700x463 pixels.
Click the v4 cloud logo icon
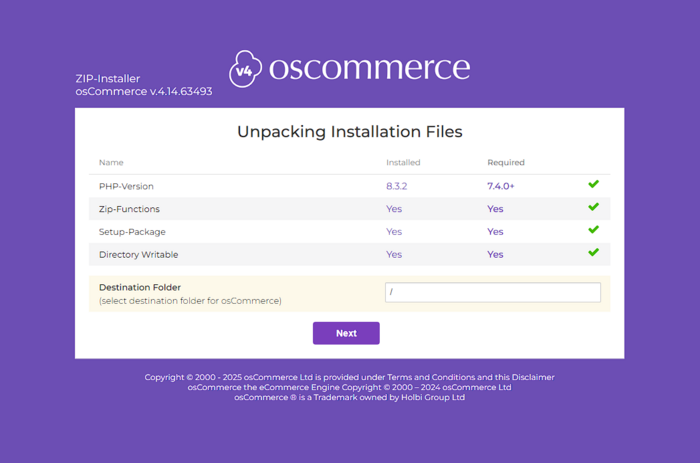point(245,69)
